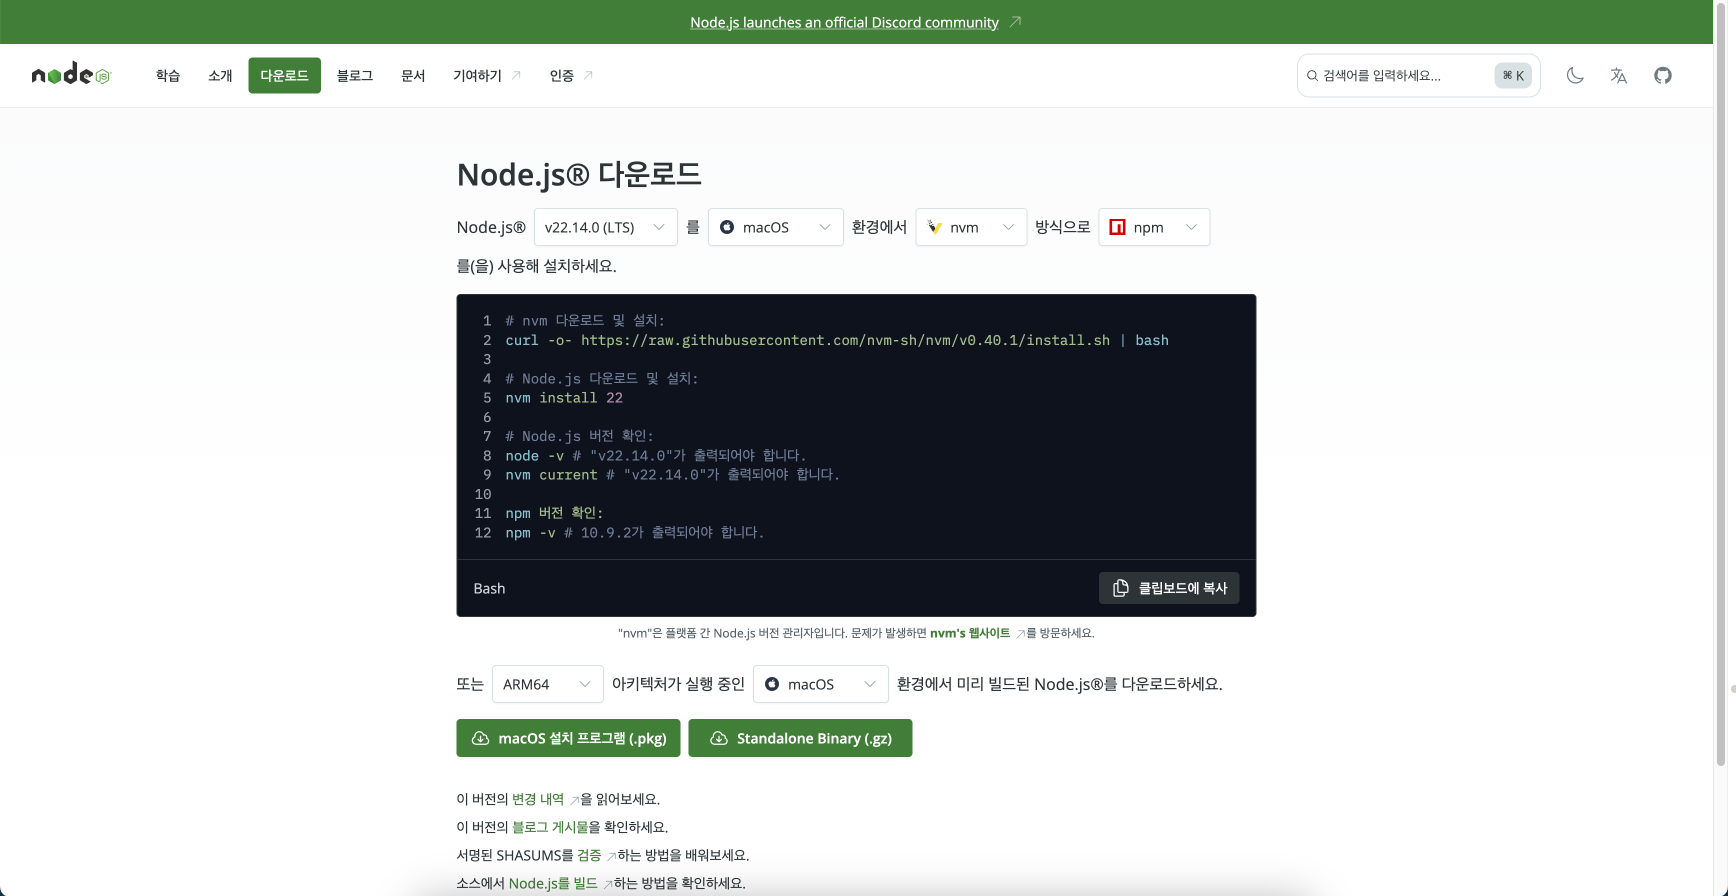The height and width of the screenshot is (896, 1736).
Task: Click the page vertical scrollbar
Action: (x=1721, y=383)
